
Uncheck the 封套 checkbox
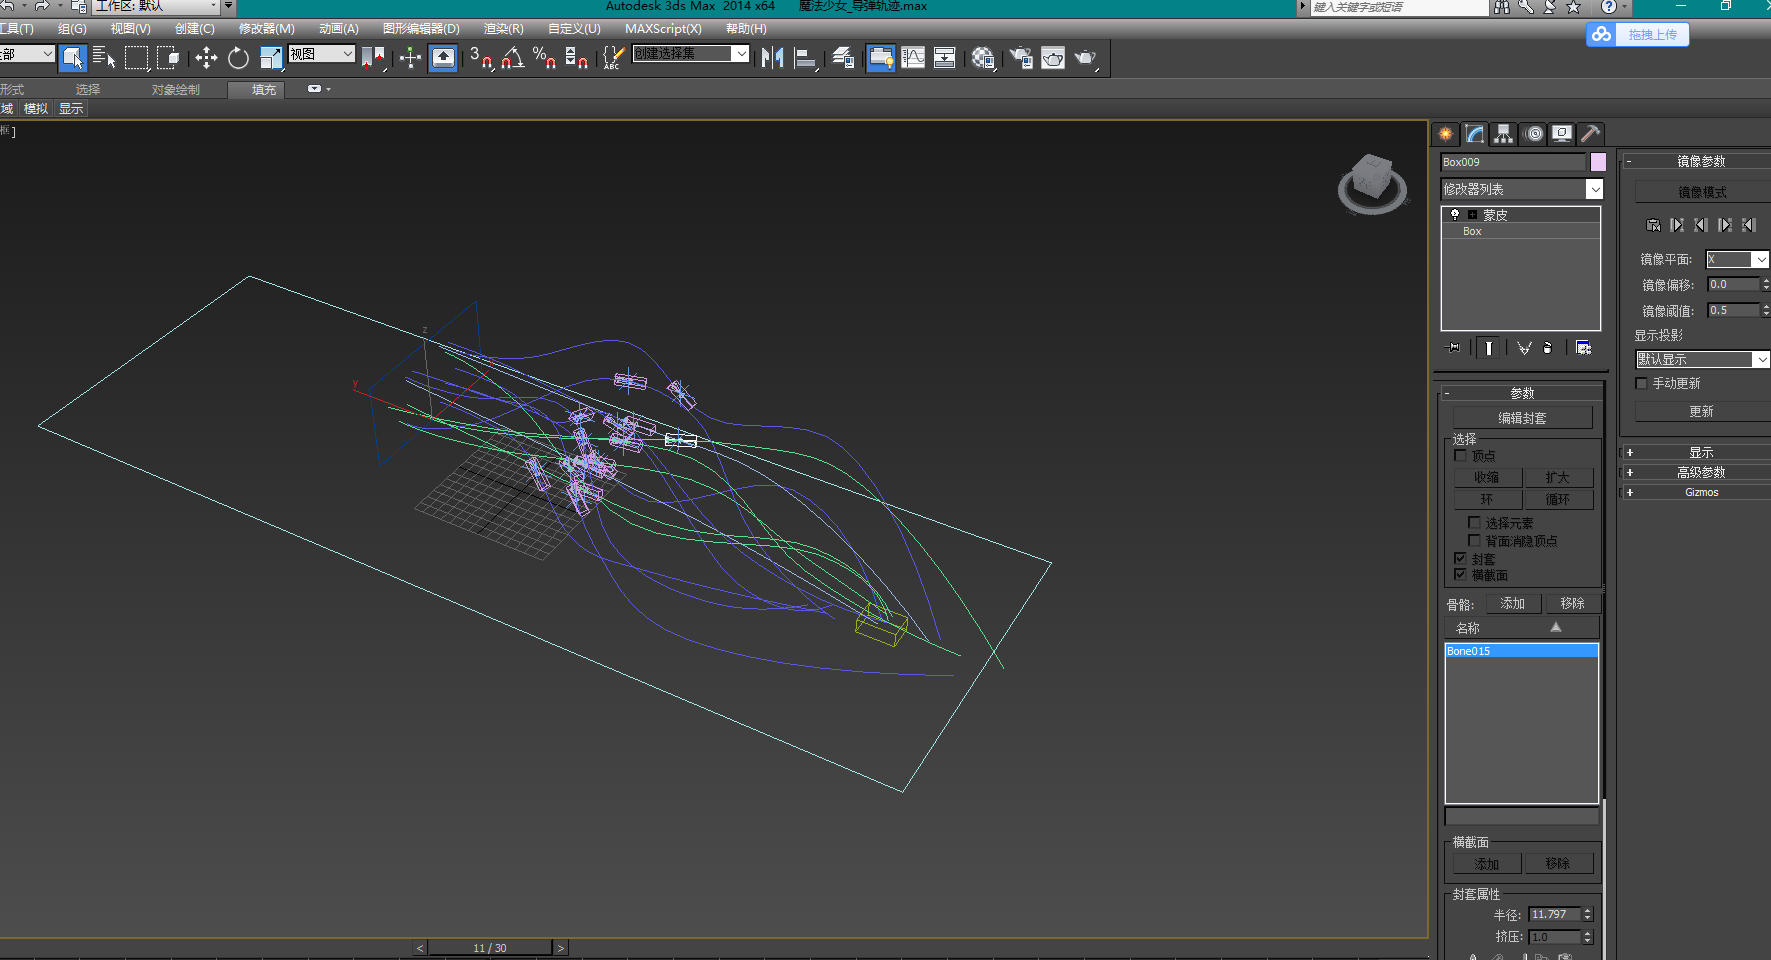pyautogui.click(x=1460, y=559)
